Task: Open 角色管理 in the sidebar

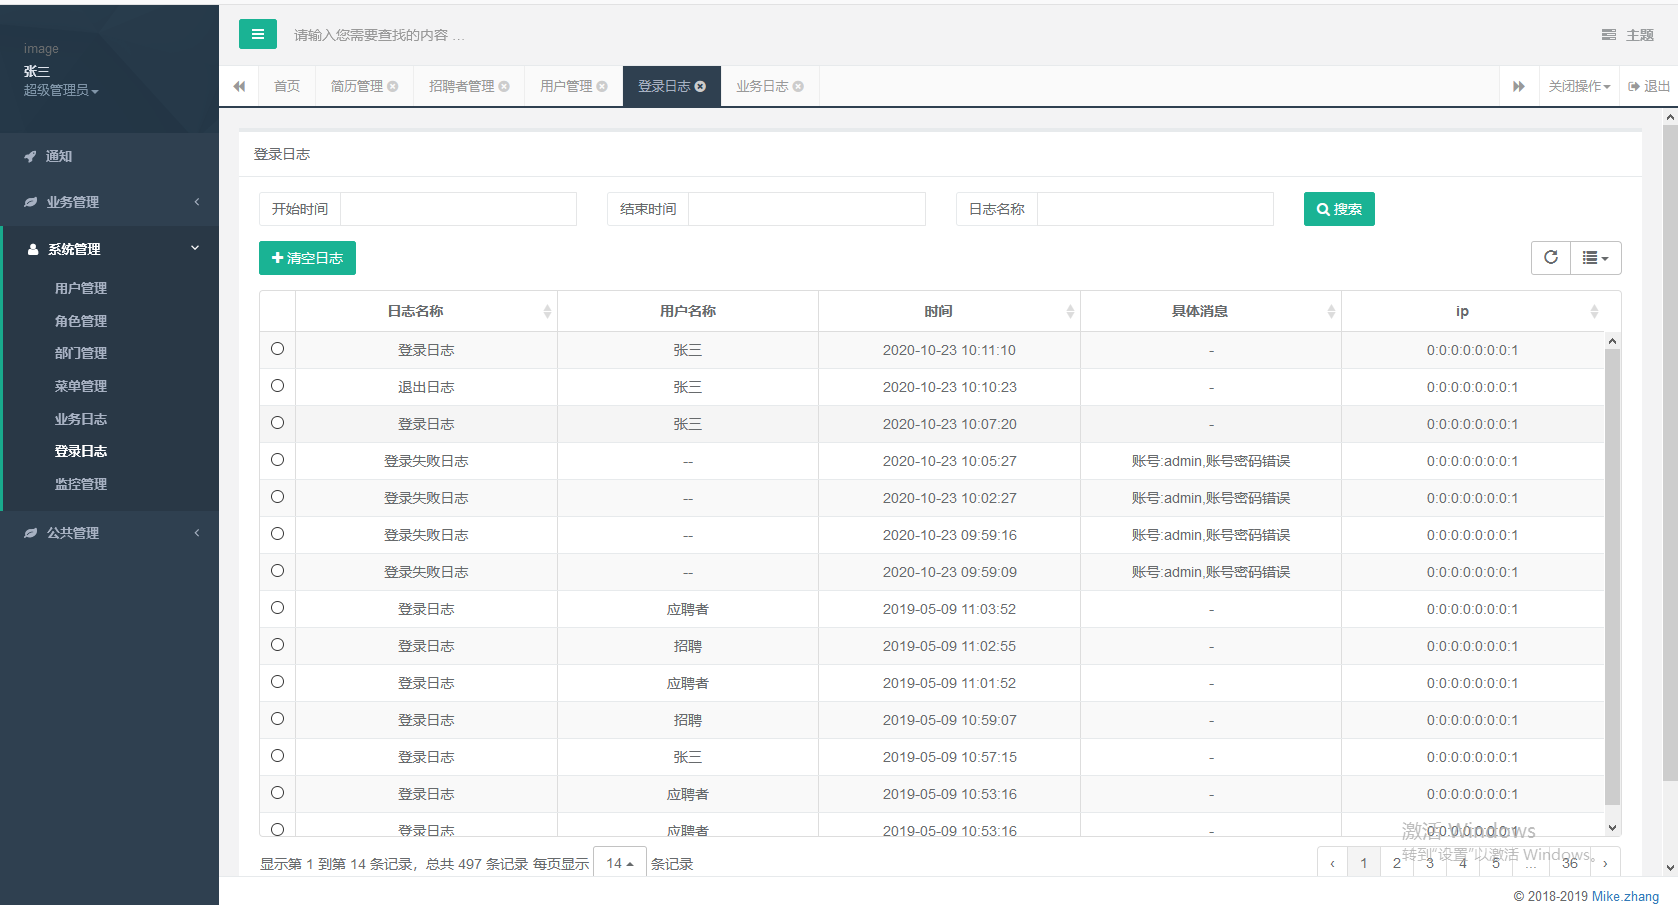Action: tap(81, 321)
